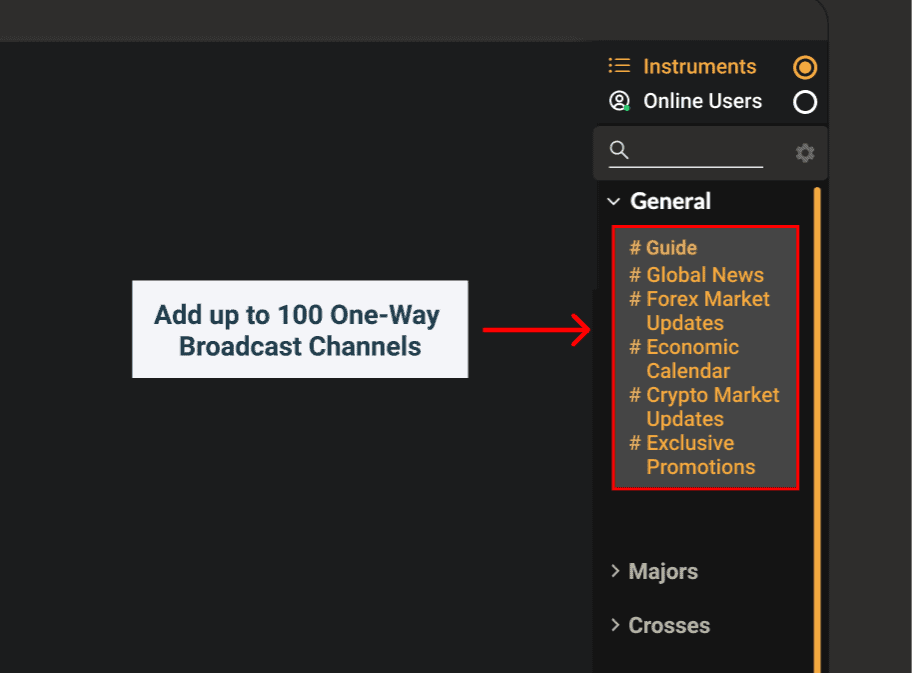The image size is (912, 673).
Task: Select the Online Users radio button
Action: pyautogui.click(x=805, y=102)
